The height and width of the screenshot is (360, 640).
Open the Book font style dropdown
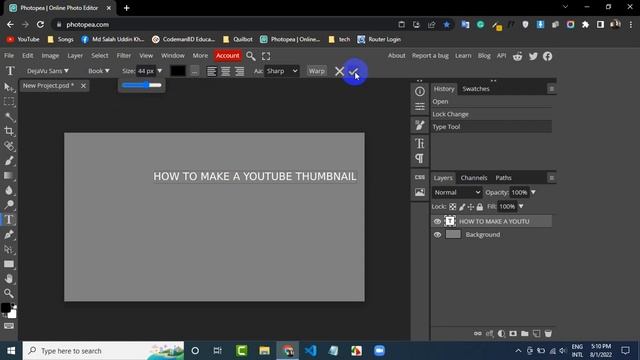click(x=99, y=71)
